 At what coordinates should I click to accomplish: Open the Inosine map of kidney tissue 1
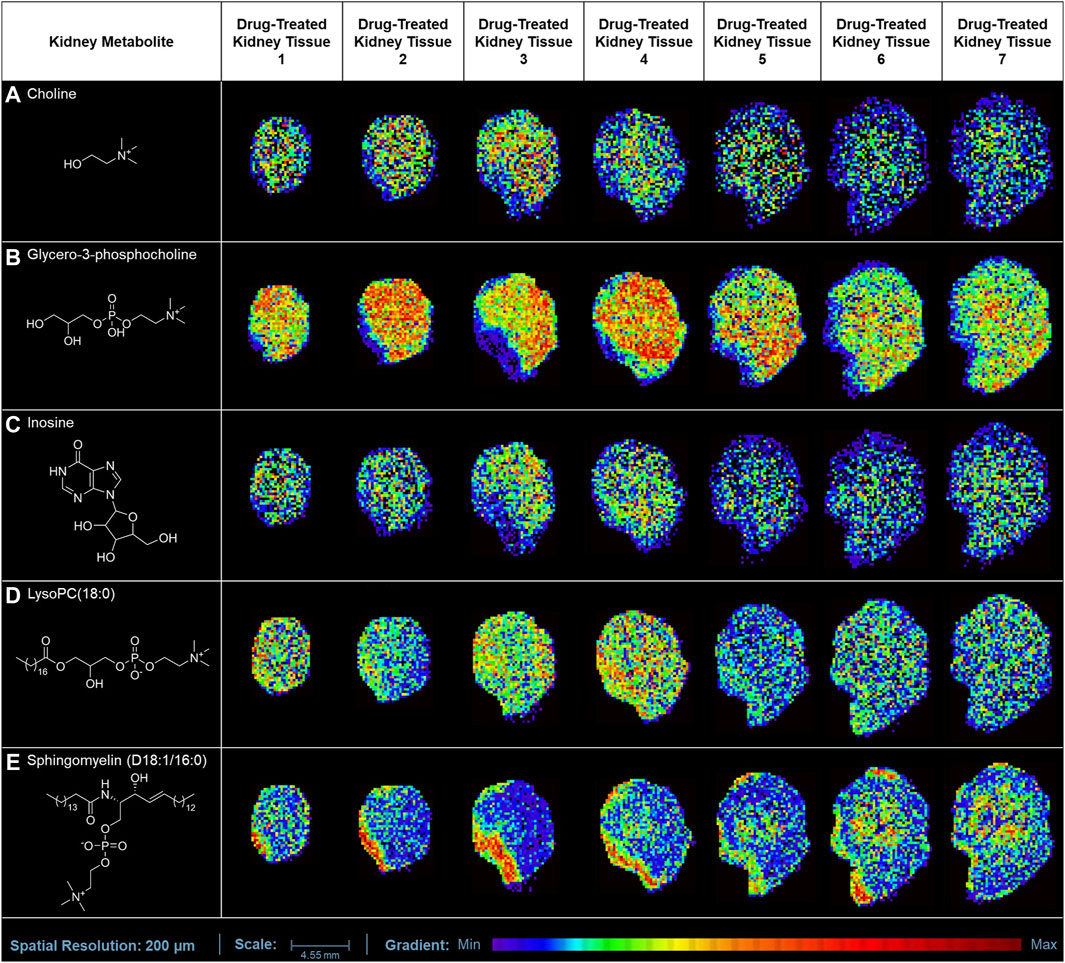click(x=281, y=486)
